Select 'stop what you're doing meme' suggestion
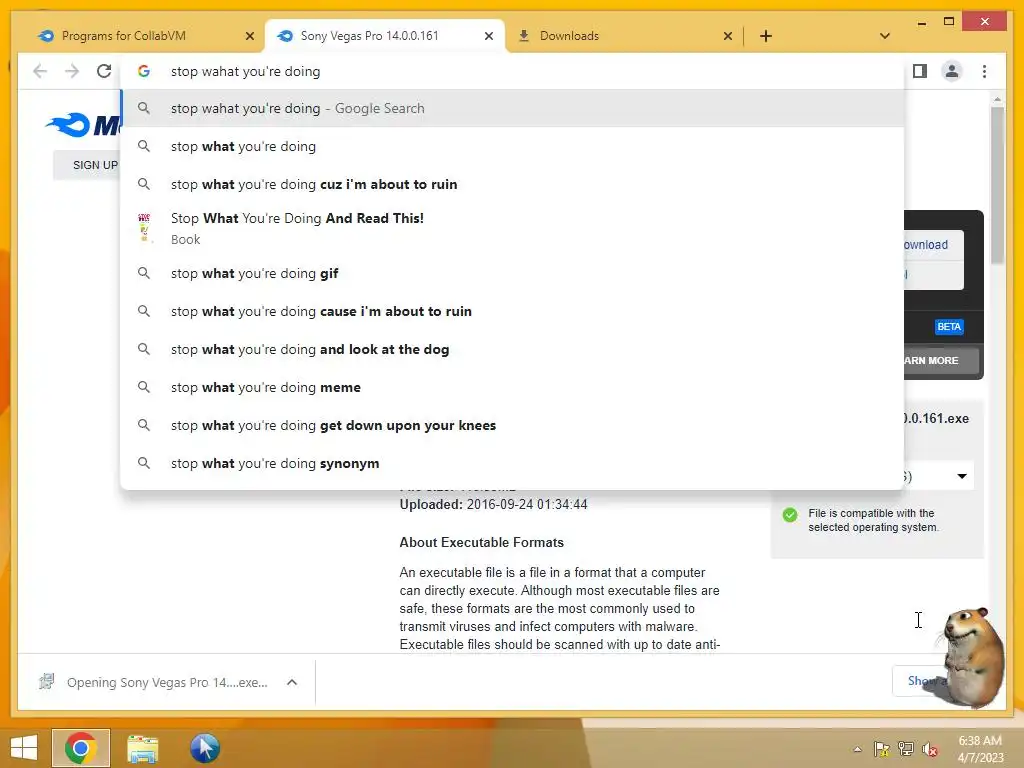 point(513,387)
